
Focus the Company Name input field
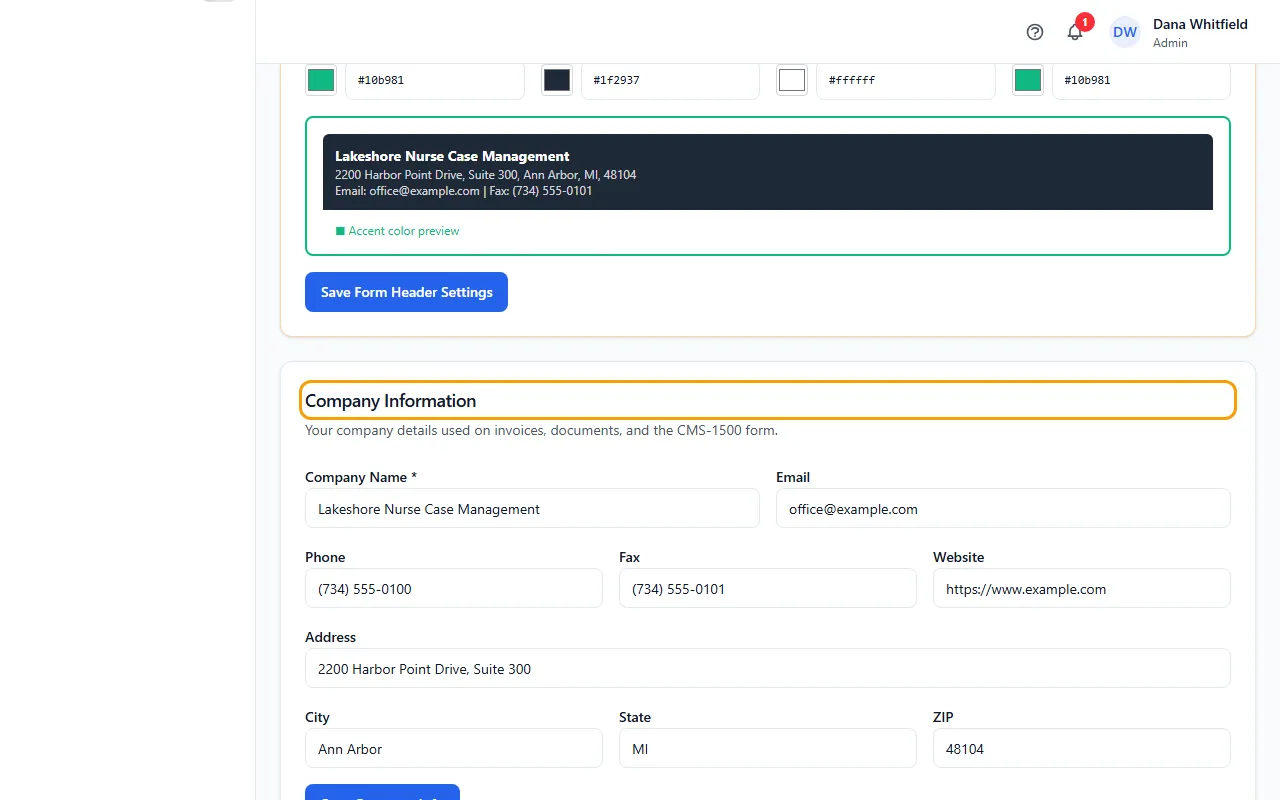tap(532, 509)
